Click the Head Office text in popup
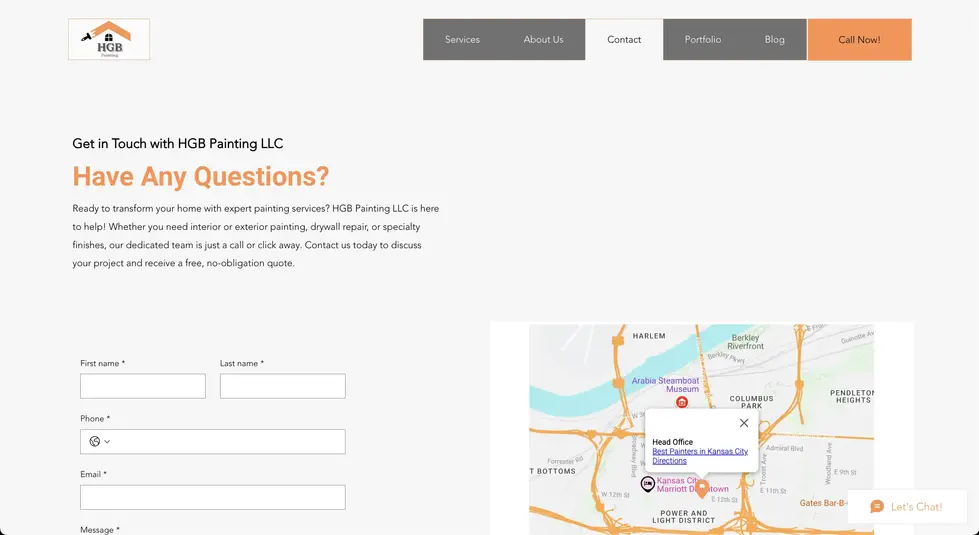The width and height of the screenshot is (979, 535). pyautogui.click(x=672, y=442)
